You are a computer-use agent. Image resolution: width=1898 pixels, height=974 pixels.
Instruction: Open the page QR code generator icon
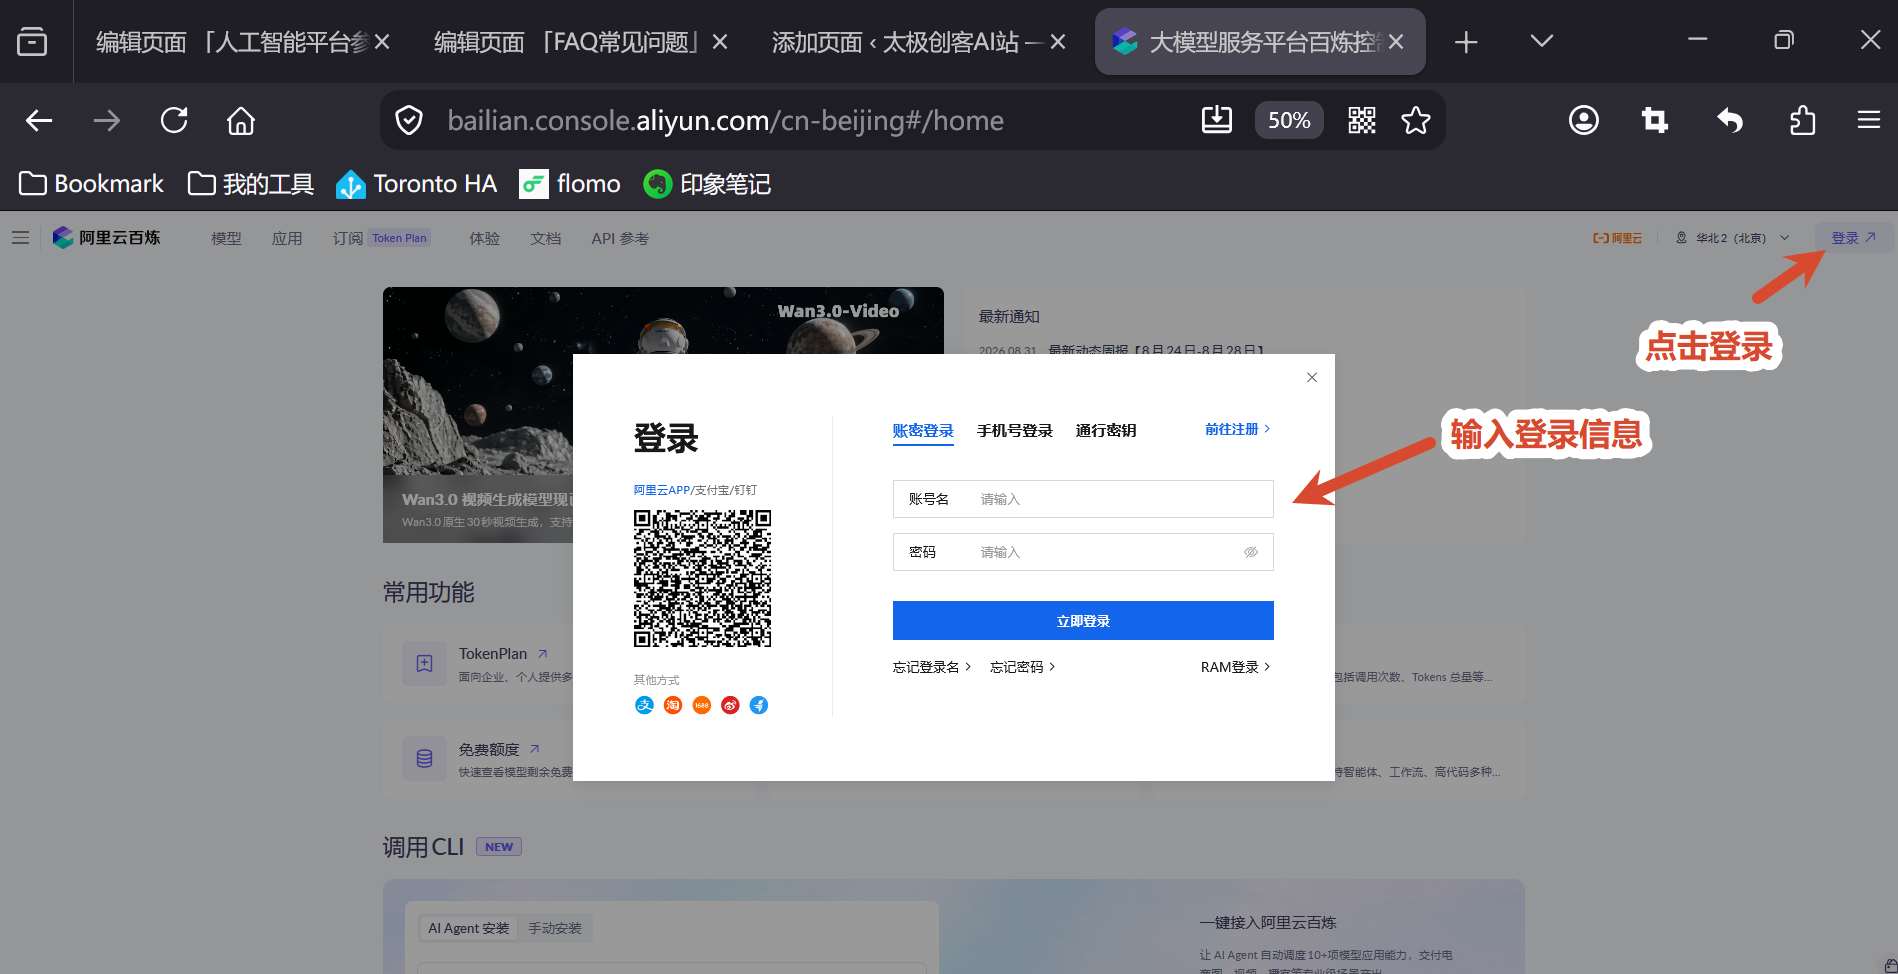(x=1362, y=120)
